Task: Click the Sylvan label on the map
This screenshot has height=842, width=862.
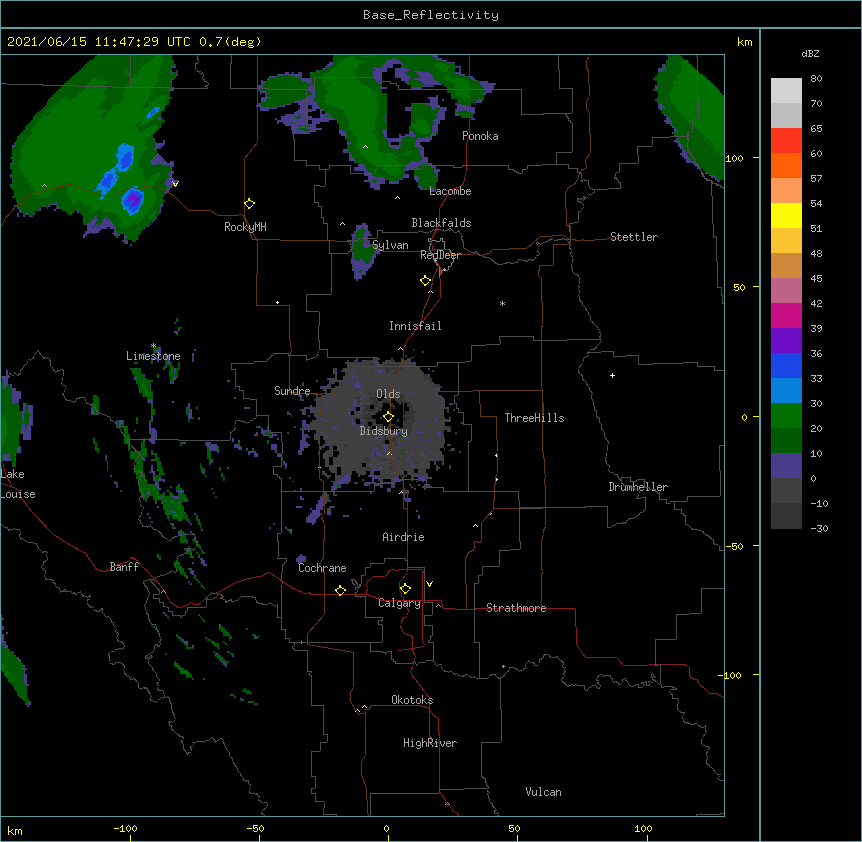Action: 390,245
